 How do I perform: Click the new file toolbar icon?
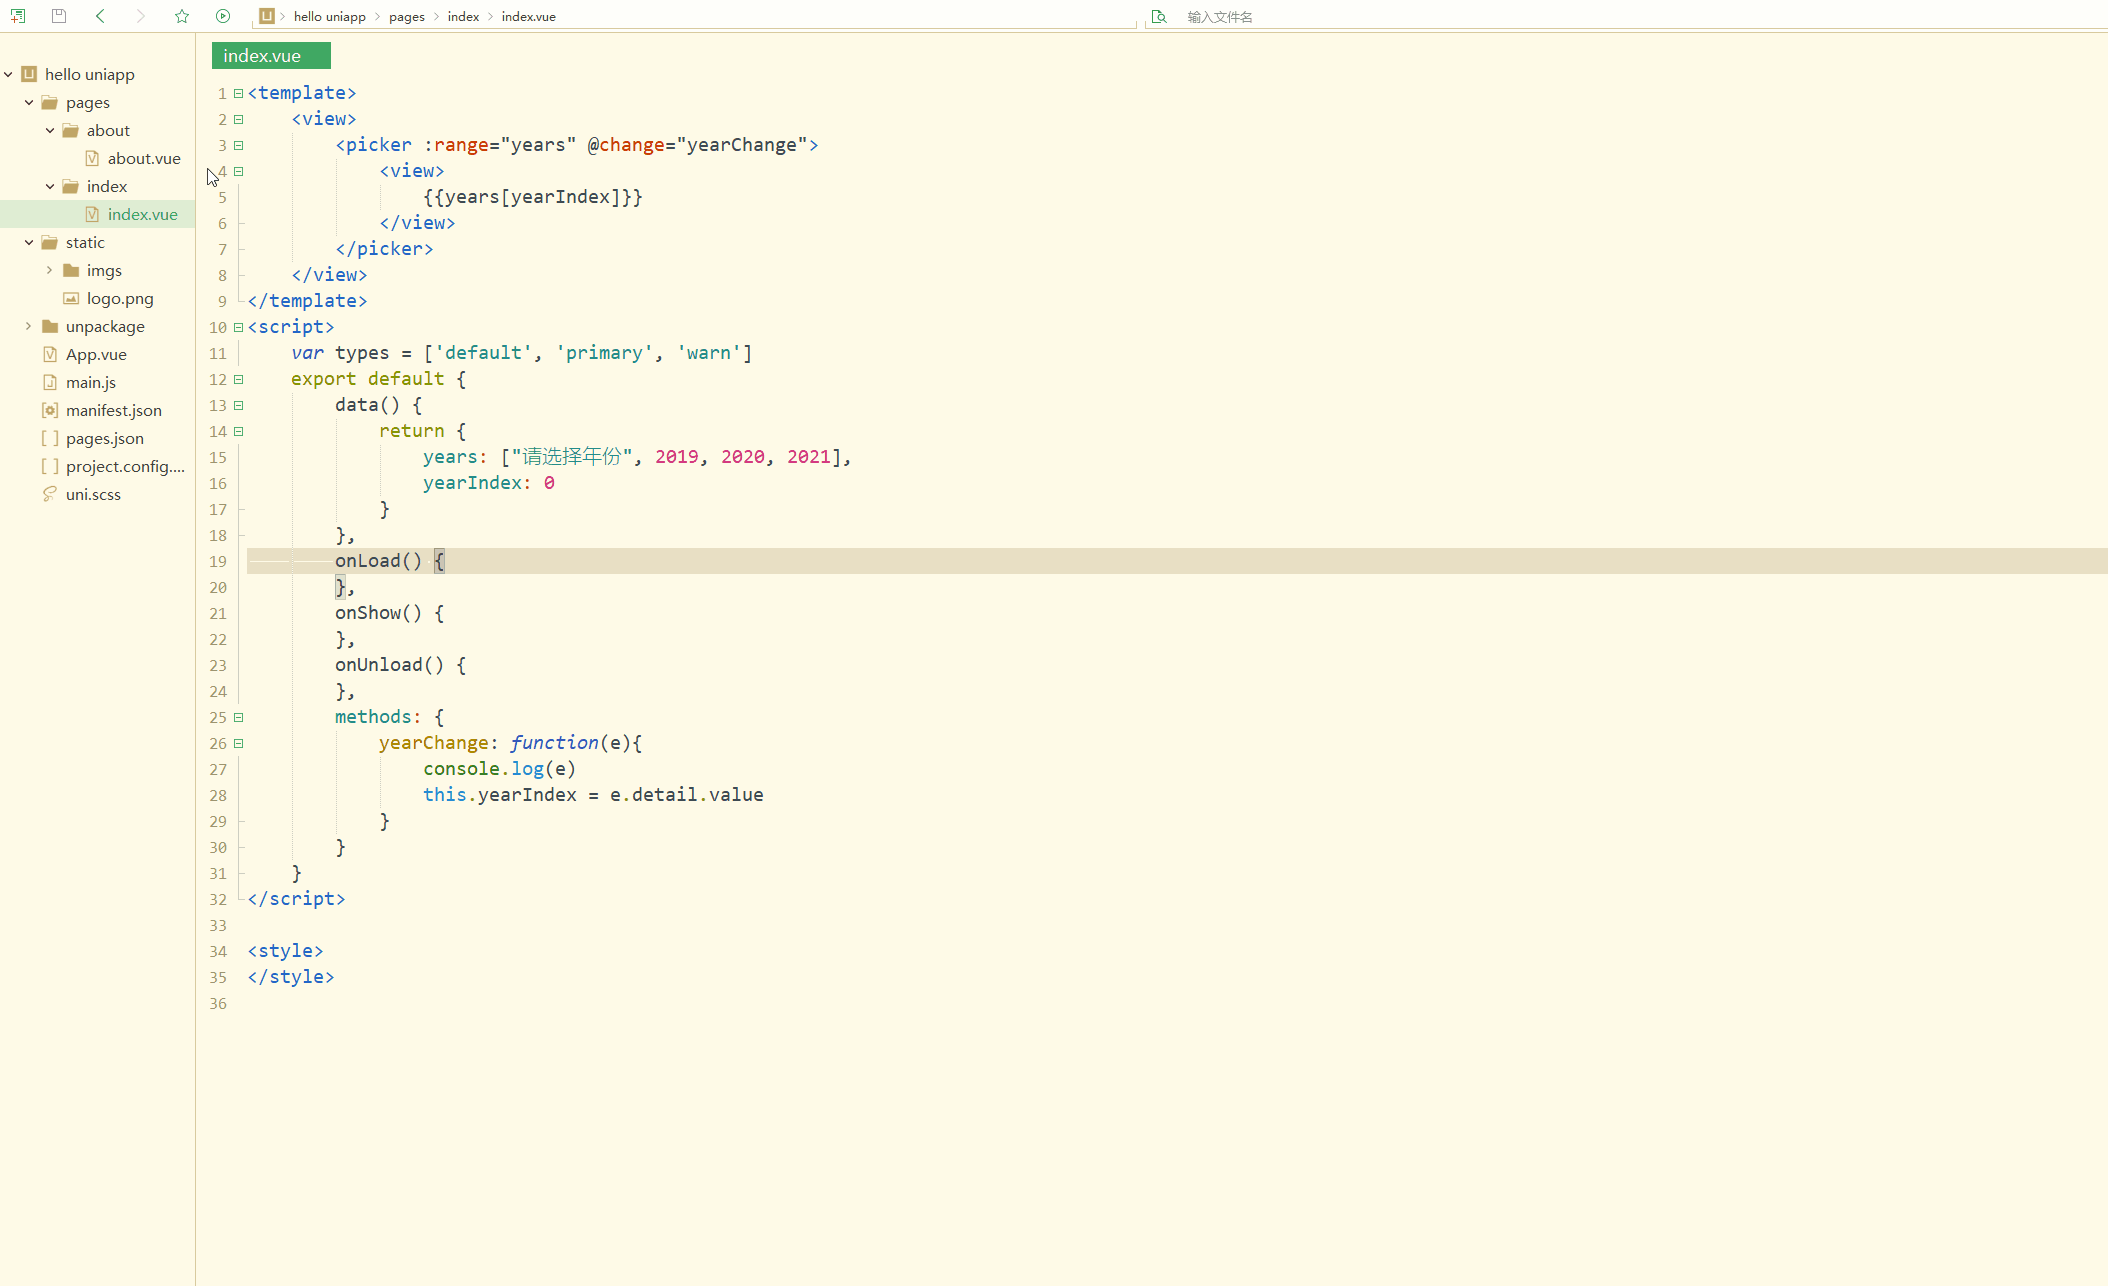pyautogui.click(x=18, y=16)
